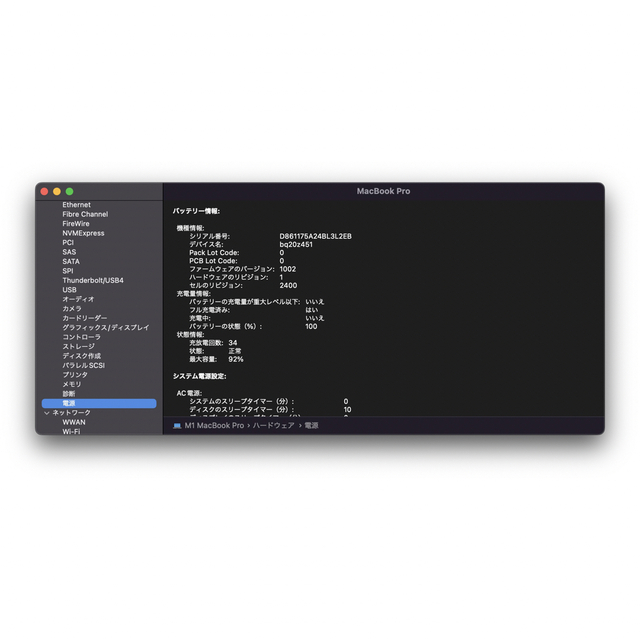This screenshot has width=640, height=640.
Task: Open the カードリーダー entry
Action: pyautogui.click(x=85, y=318)
